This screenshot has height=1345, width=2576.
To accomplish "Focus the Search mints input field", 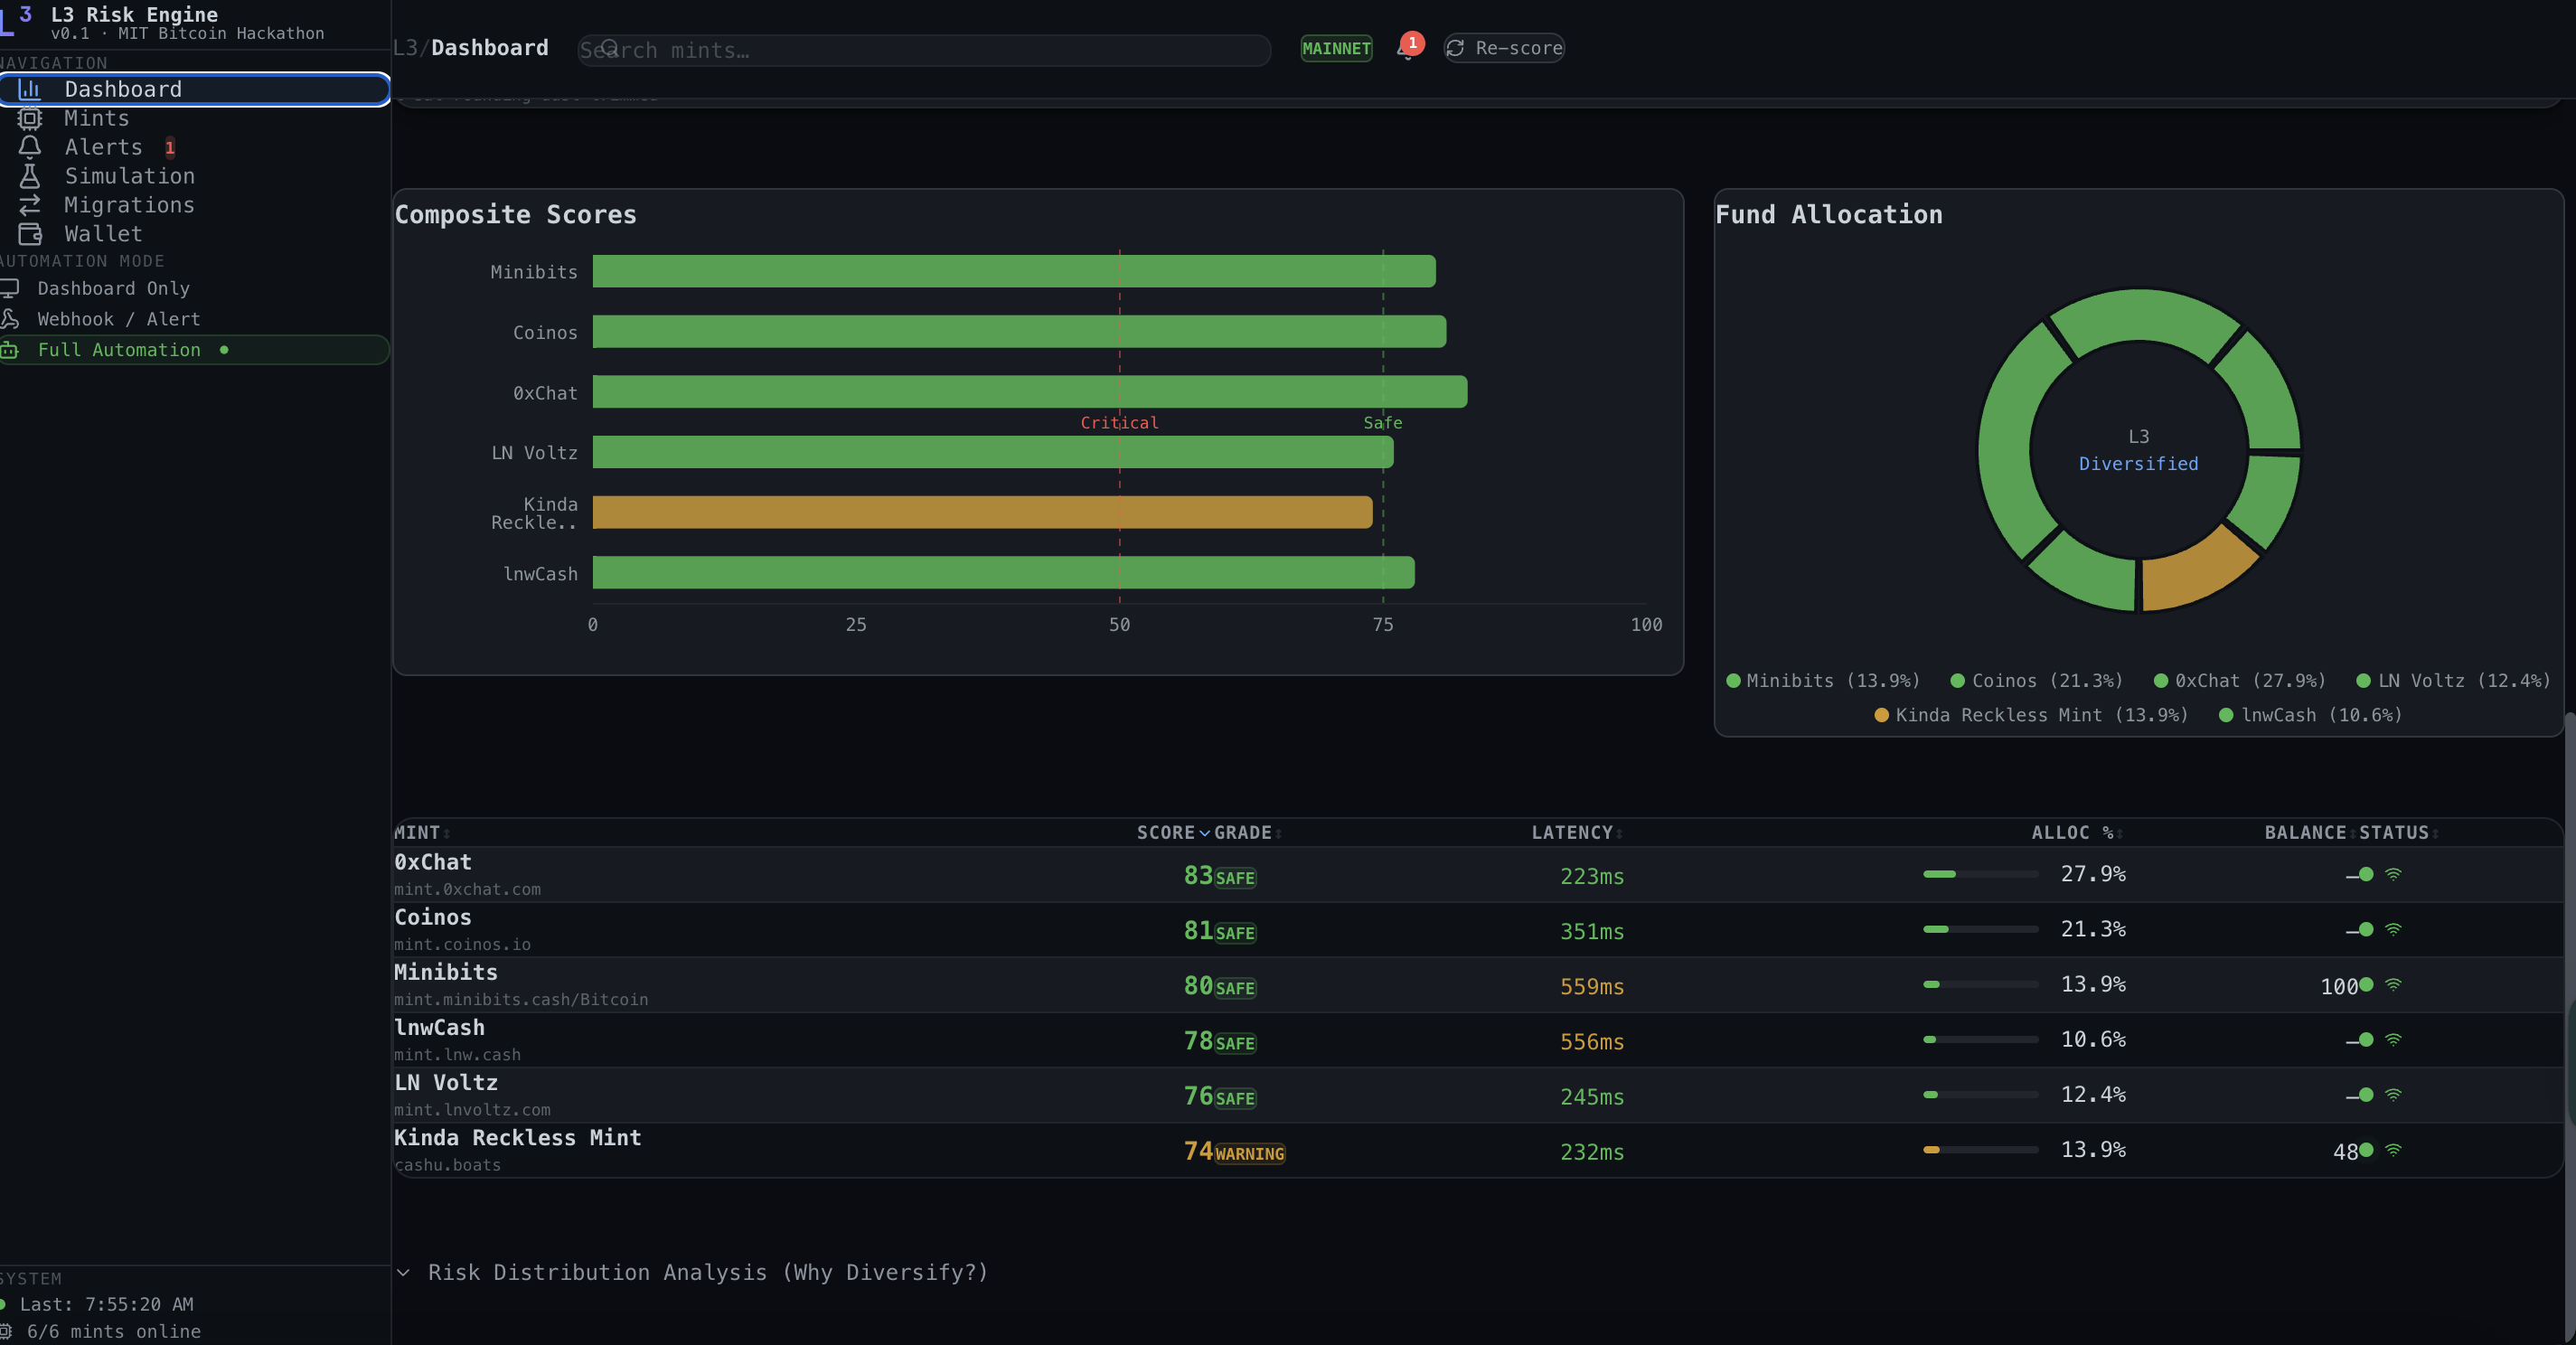I will click(924, 50).
